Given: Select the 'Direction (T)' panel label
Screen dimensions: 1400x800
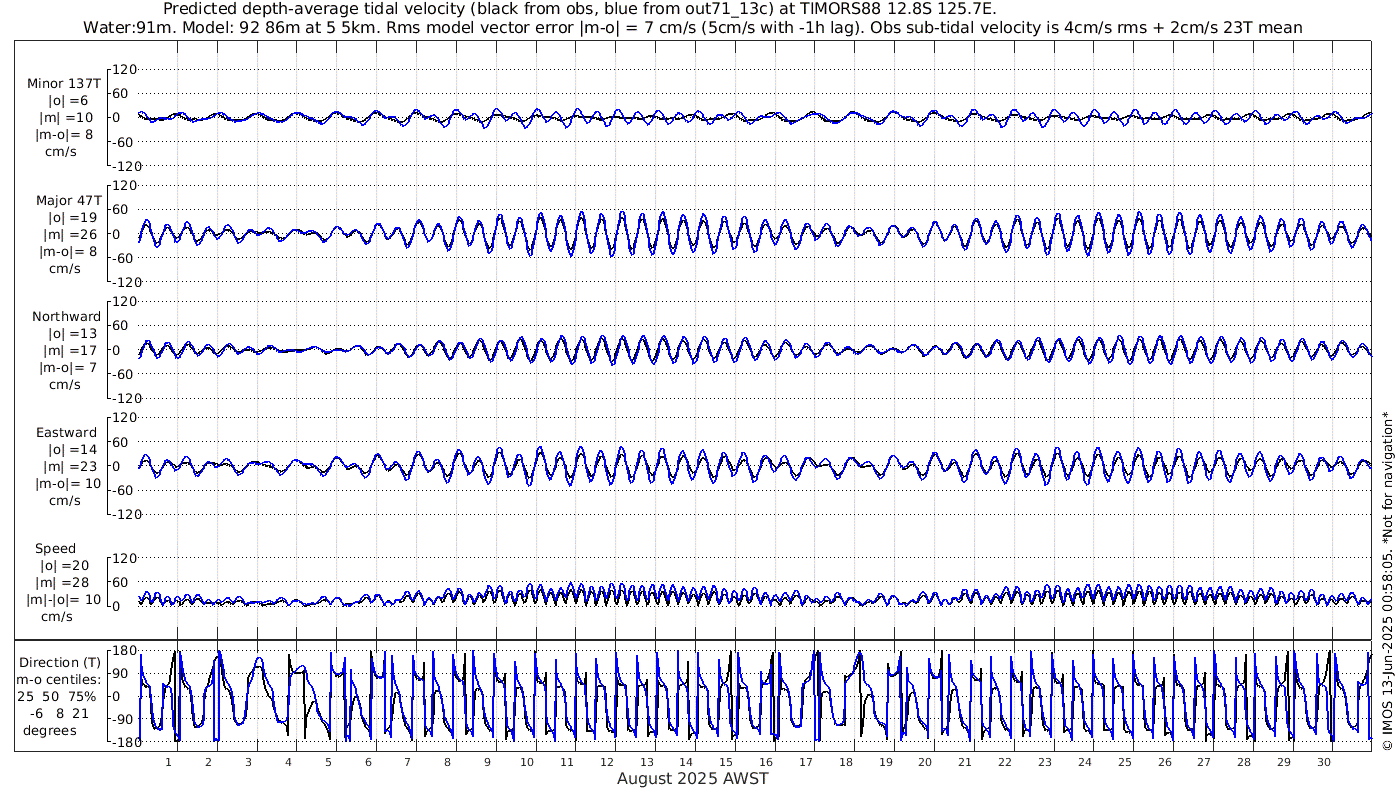Looking at the screenshot, I should click(61, 662).
